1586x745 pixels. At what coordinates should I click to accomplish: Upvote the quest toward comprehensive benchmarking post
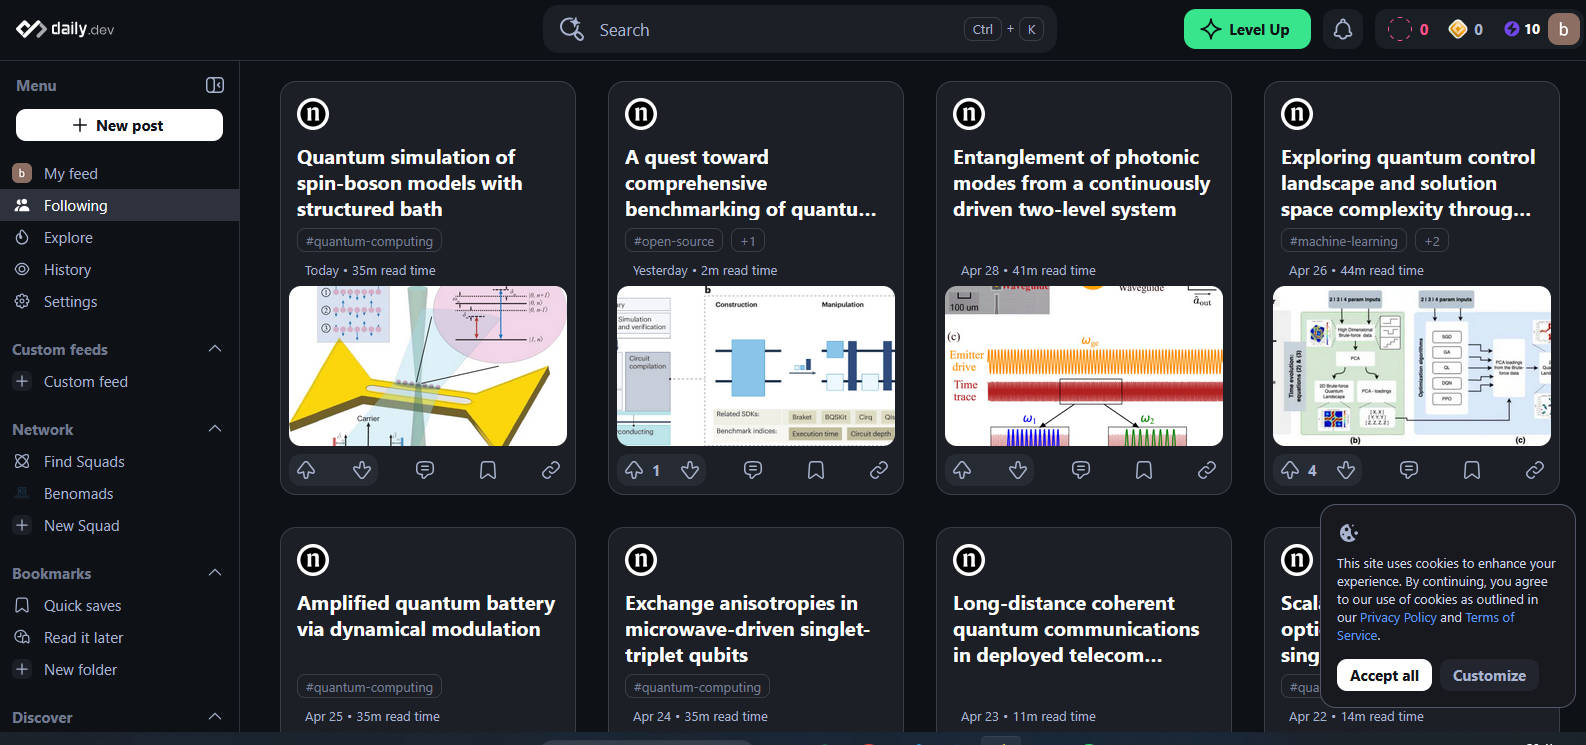point(634,470)
